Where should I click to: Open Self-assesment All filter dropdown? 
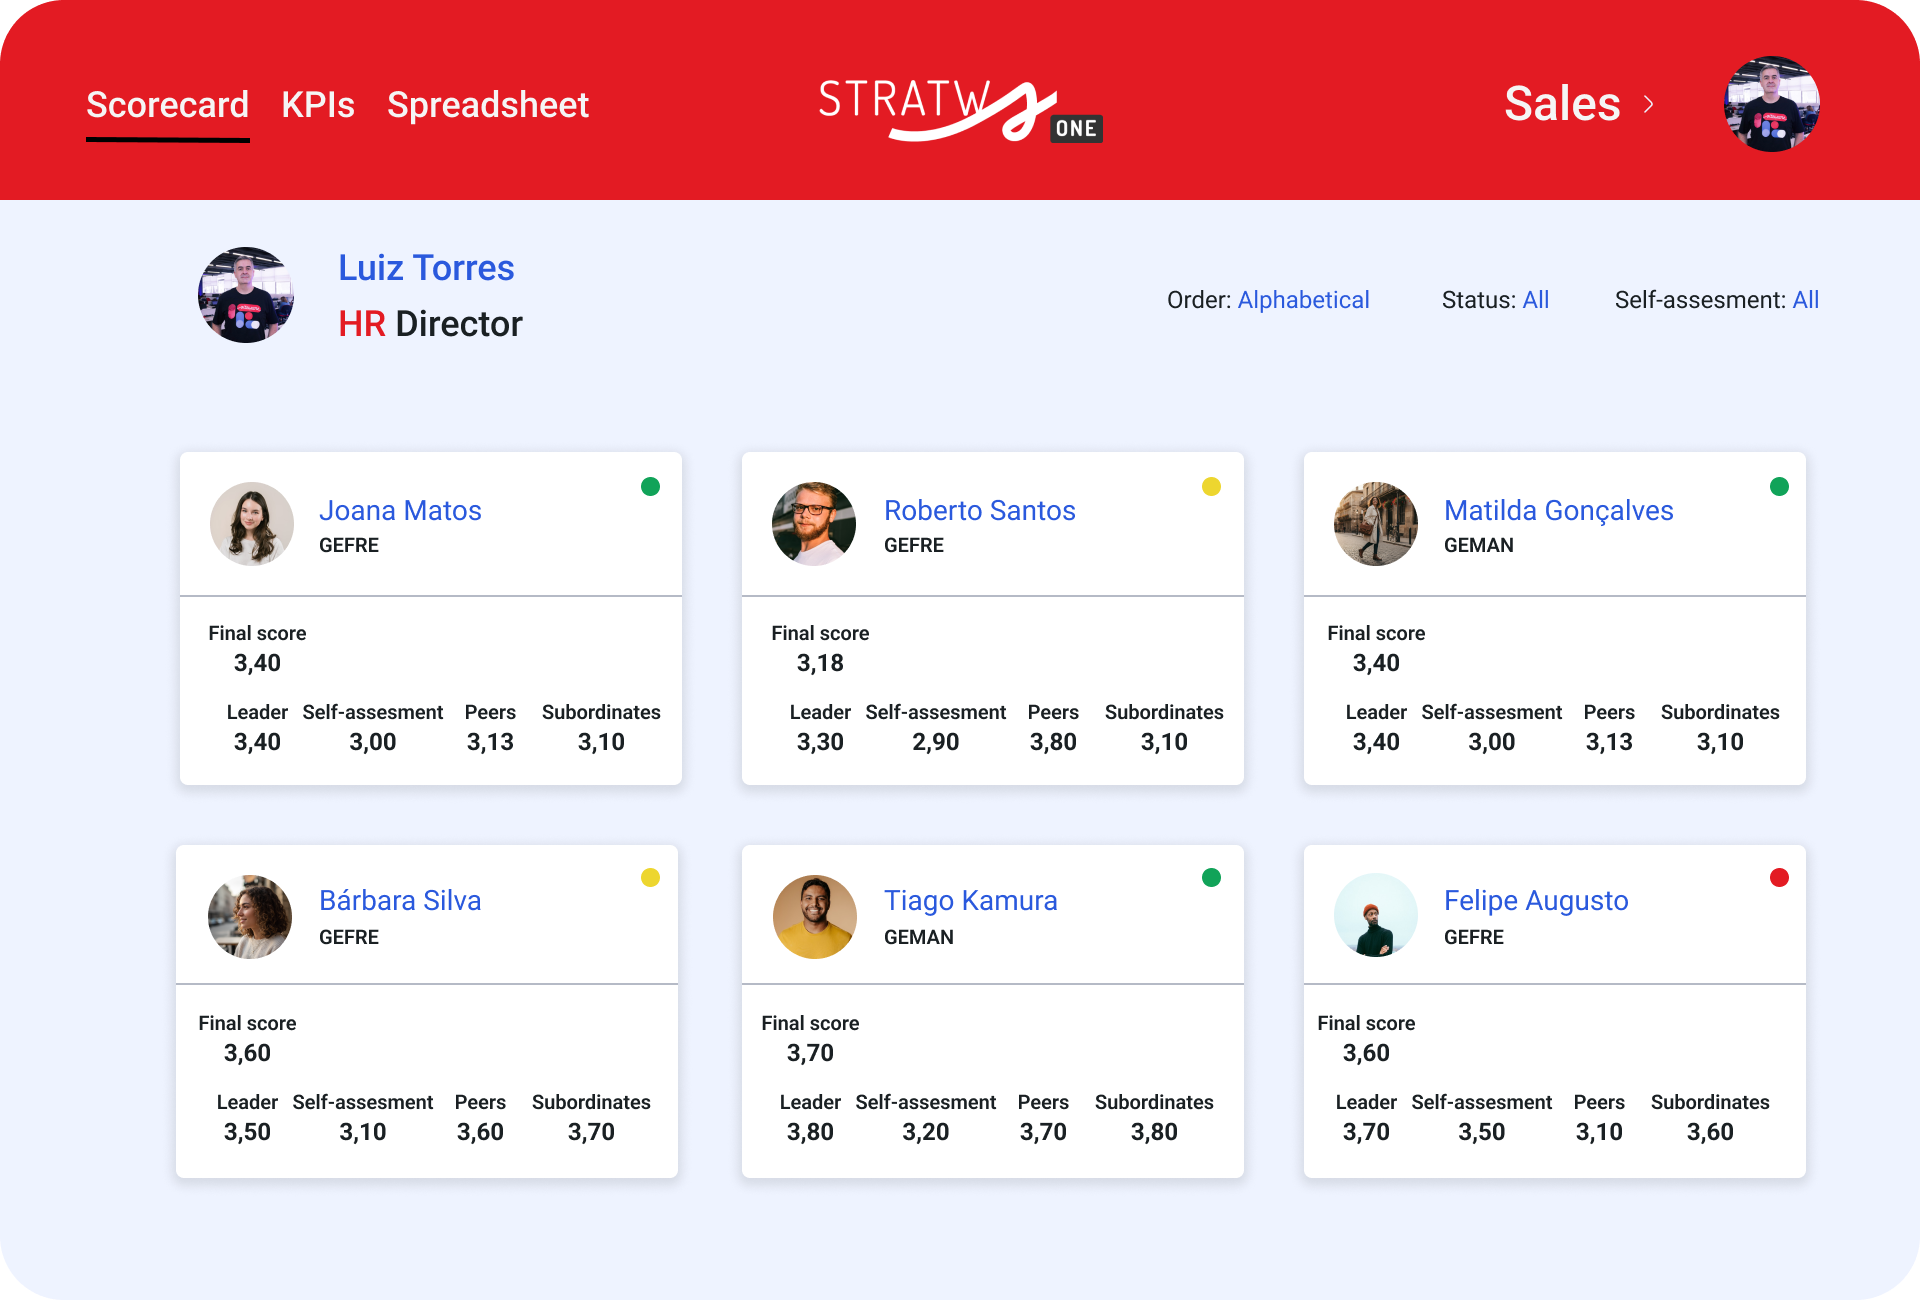(1805, 300)
